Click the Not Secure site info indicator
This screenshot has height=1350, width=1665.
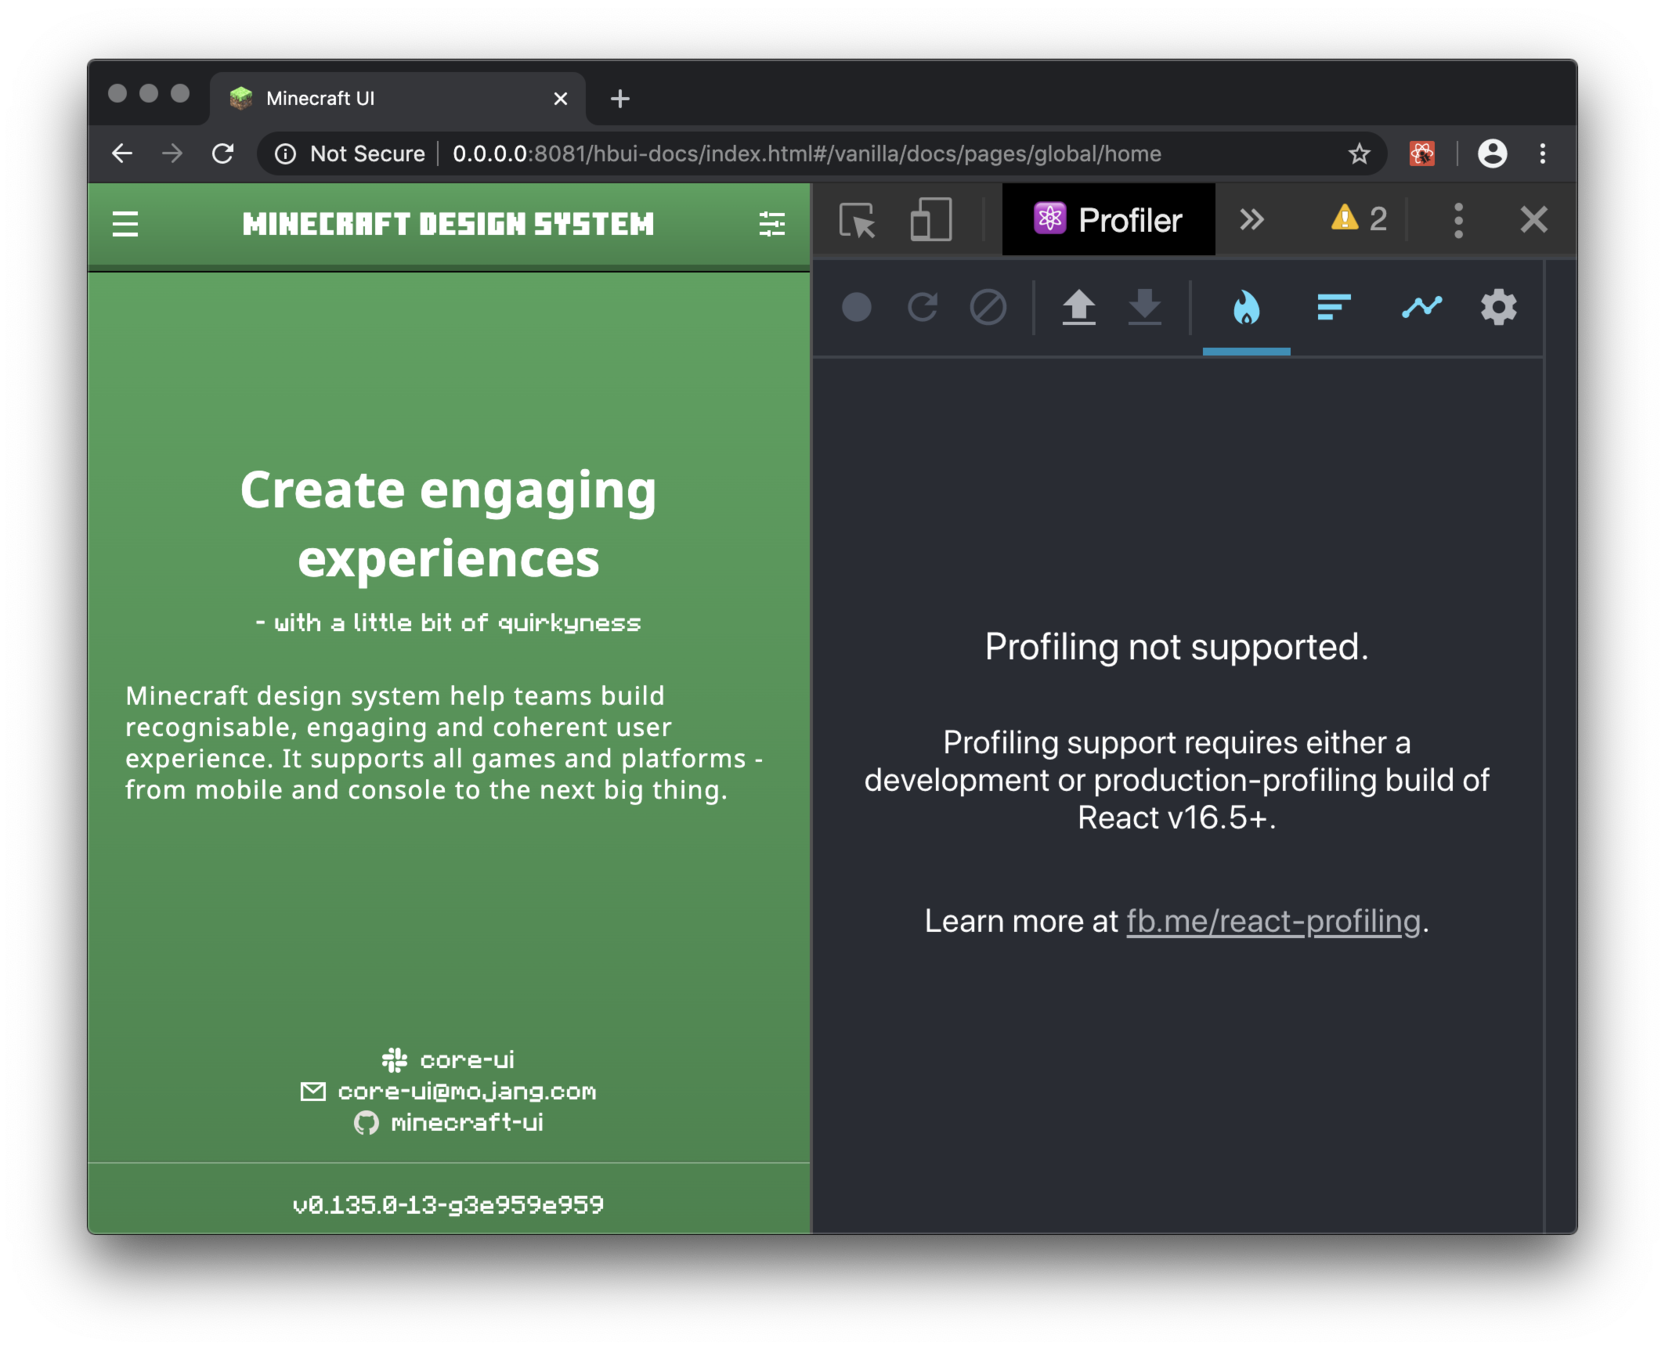click(350, 153)
